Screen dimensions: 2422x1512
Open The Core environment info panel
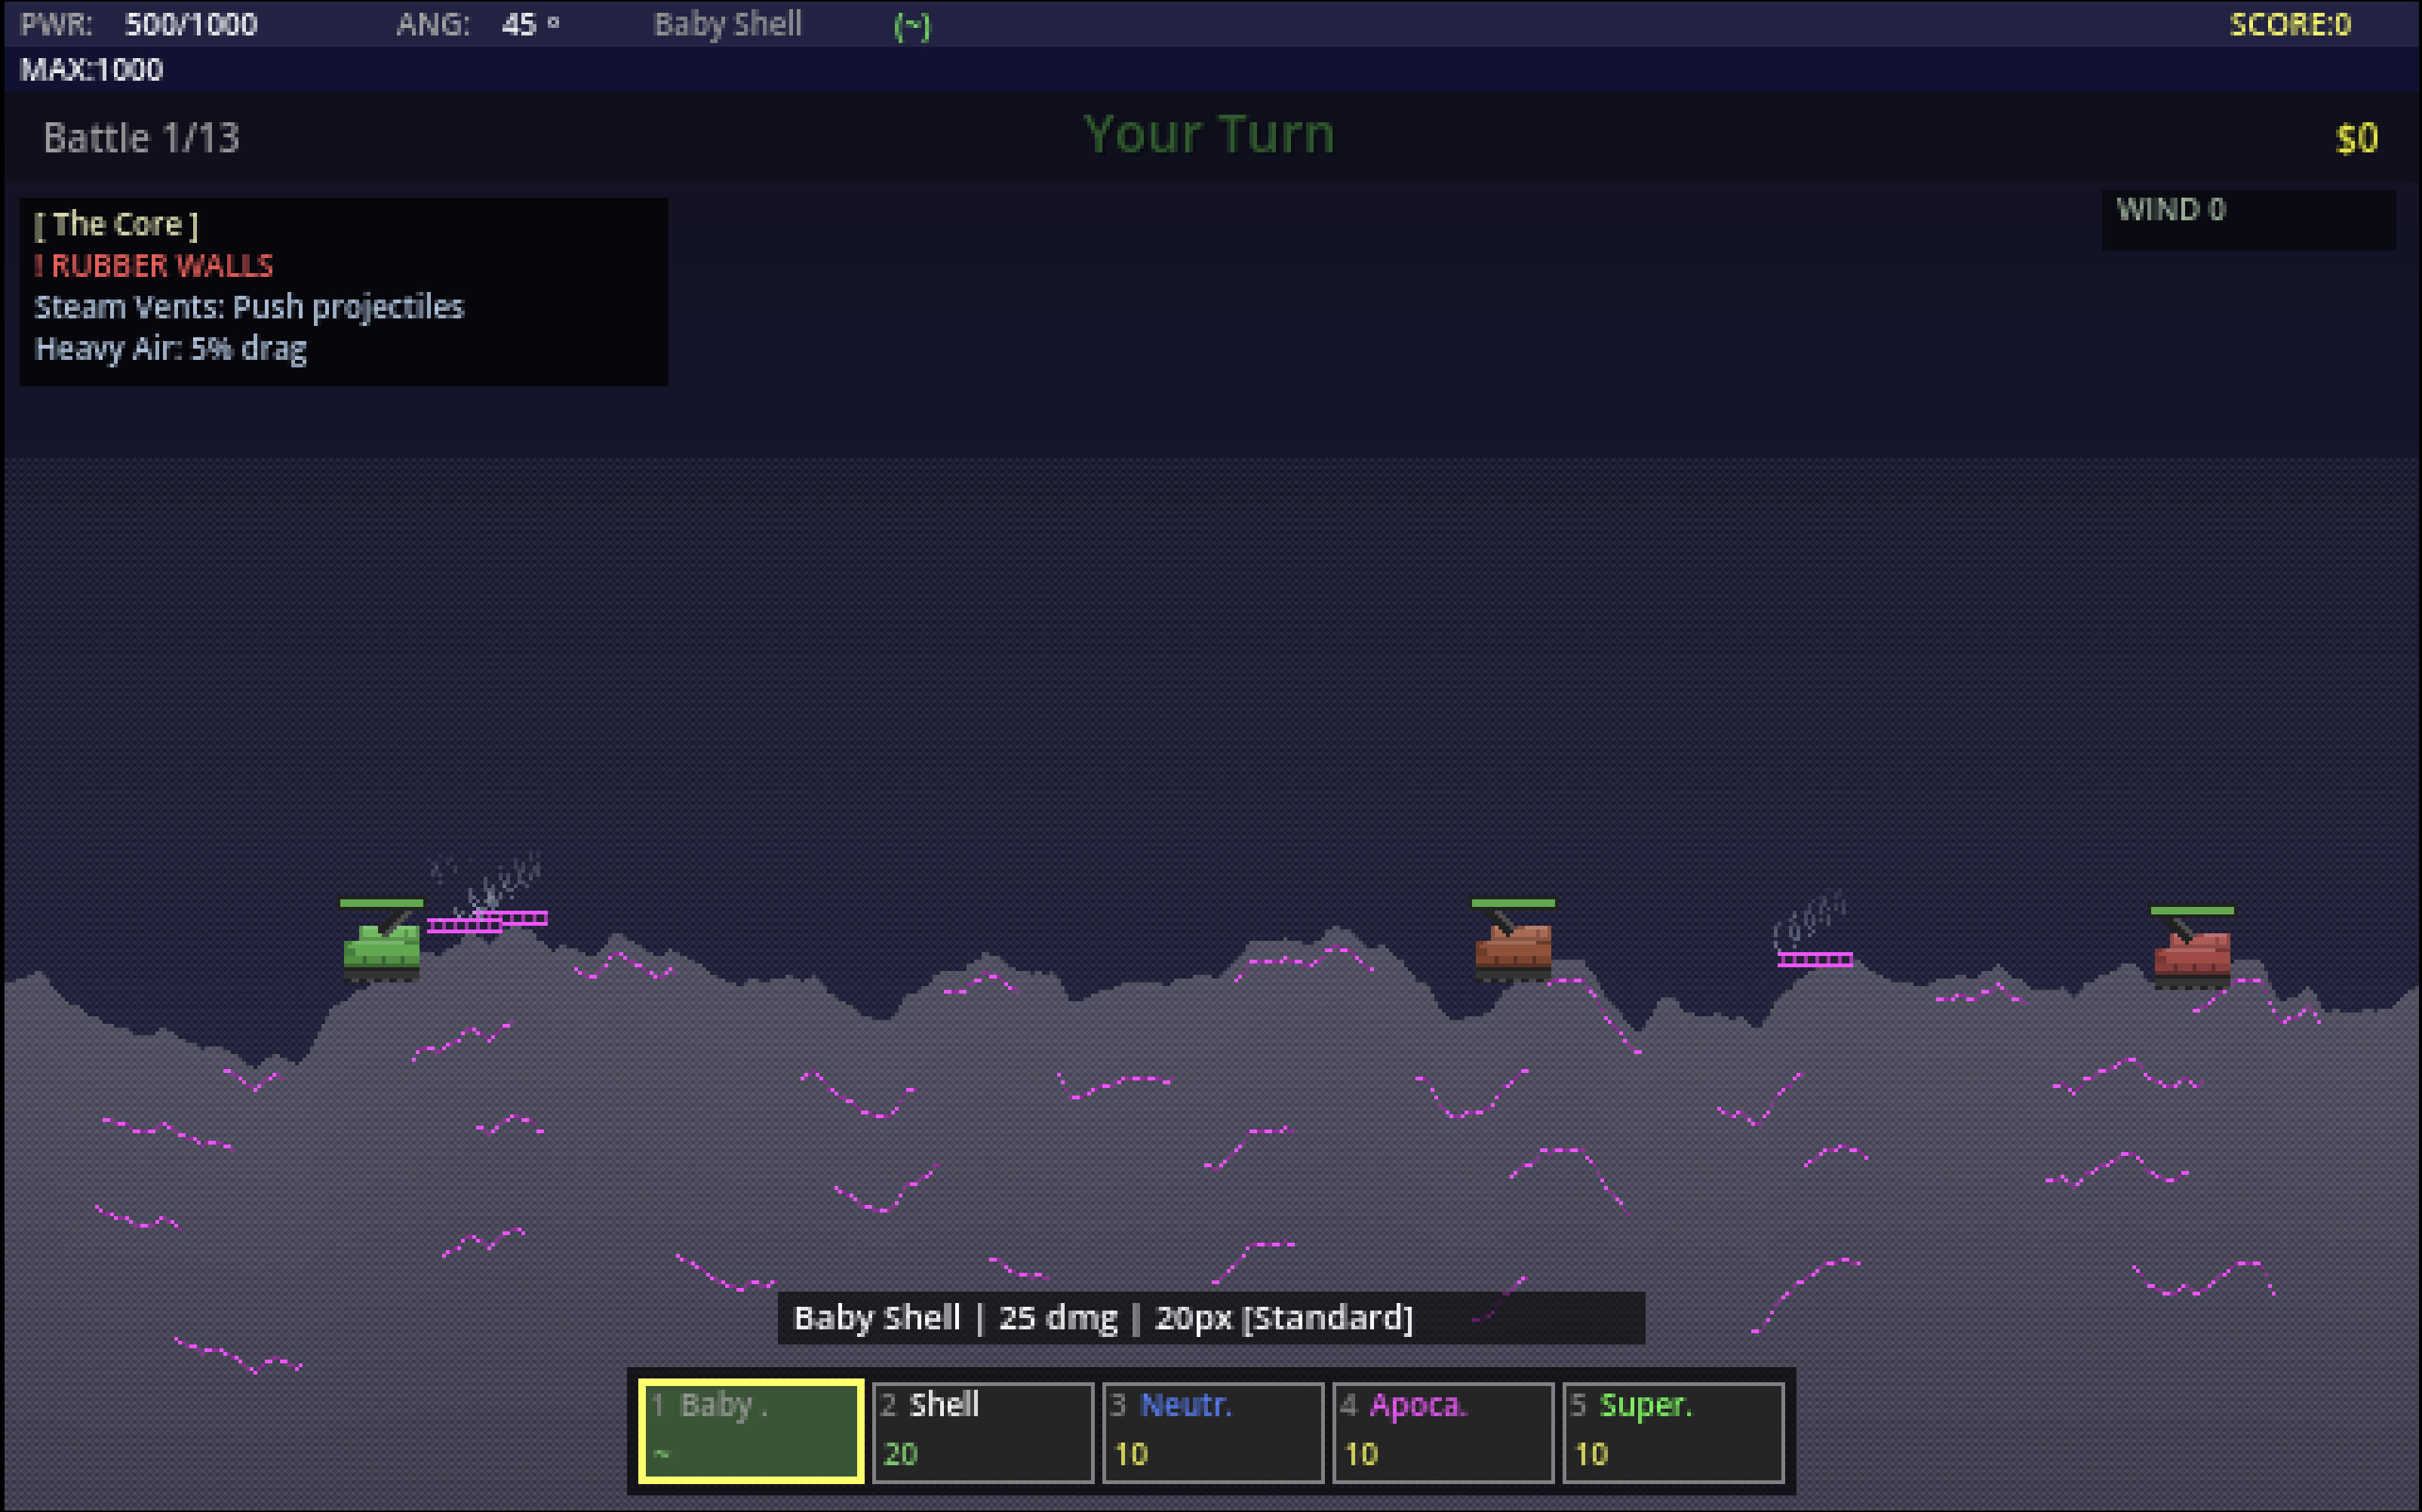(343, 290)
